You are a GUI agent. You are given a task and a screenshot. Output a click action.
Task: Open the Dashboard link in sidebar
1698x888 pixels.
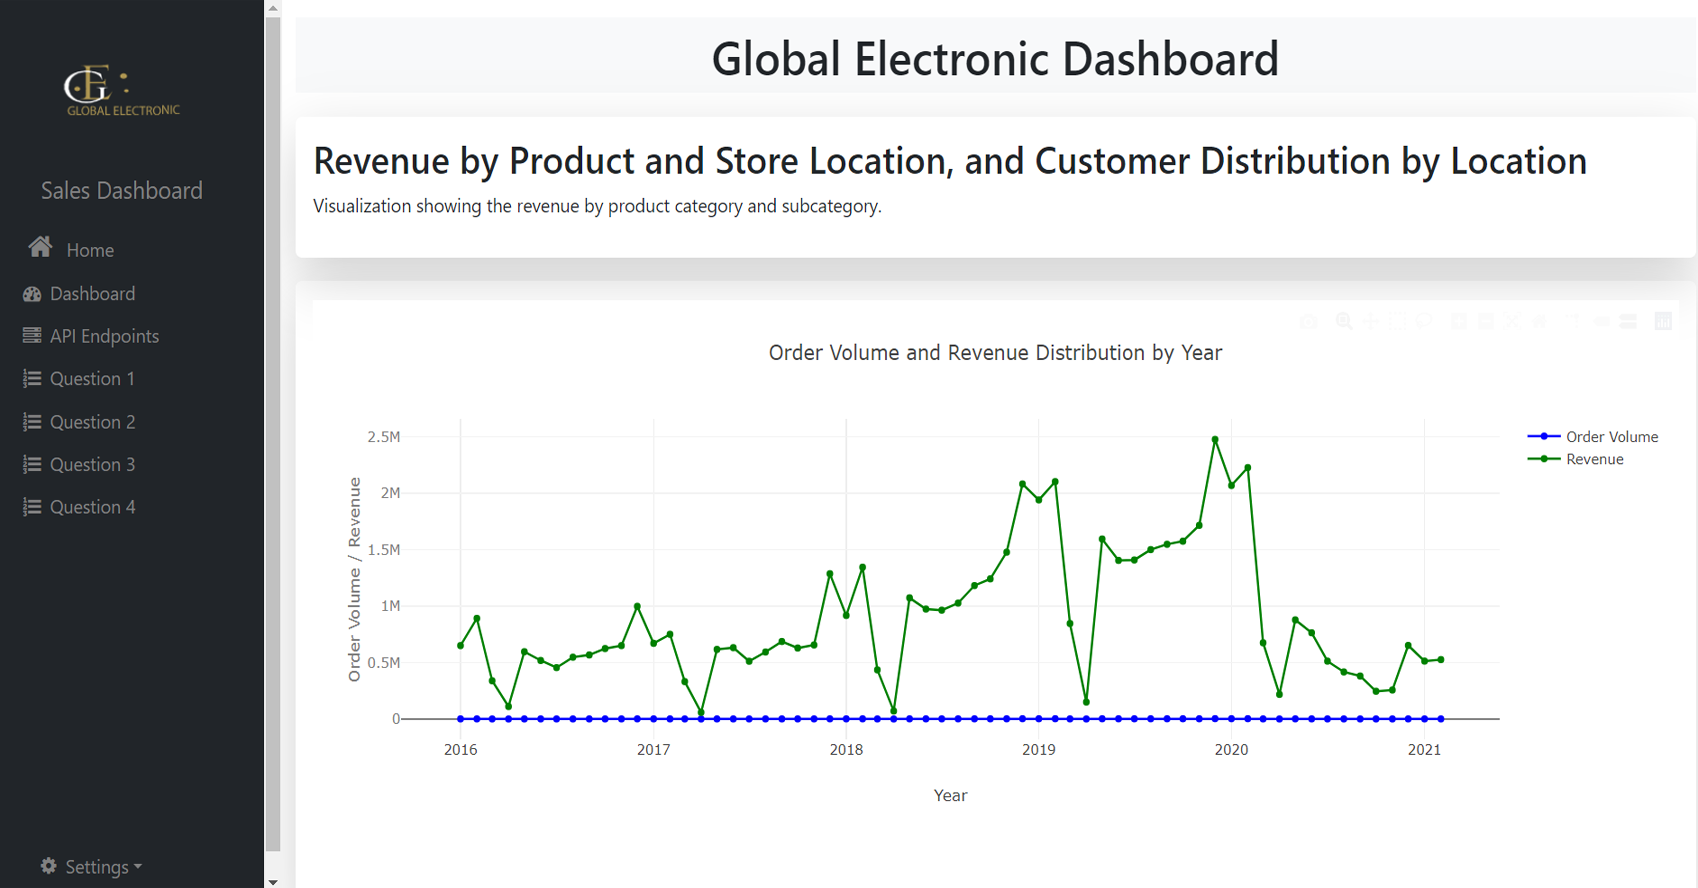[x=92, y=294]
